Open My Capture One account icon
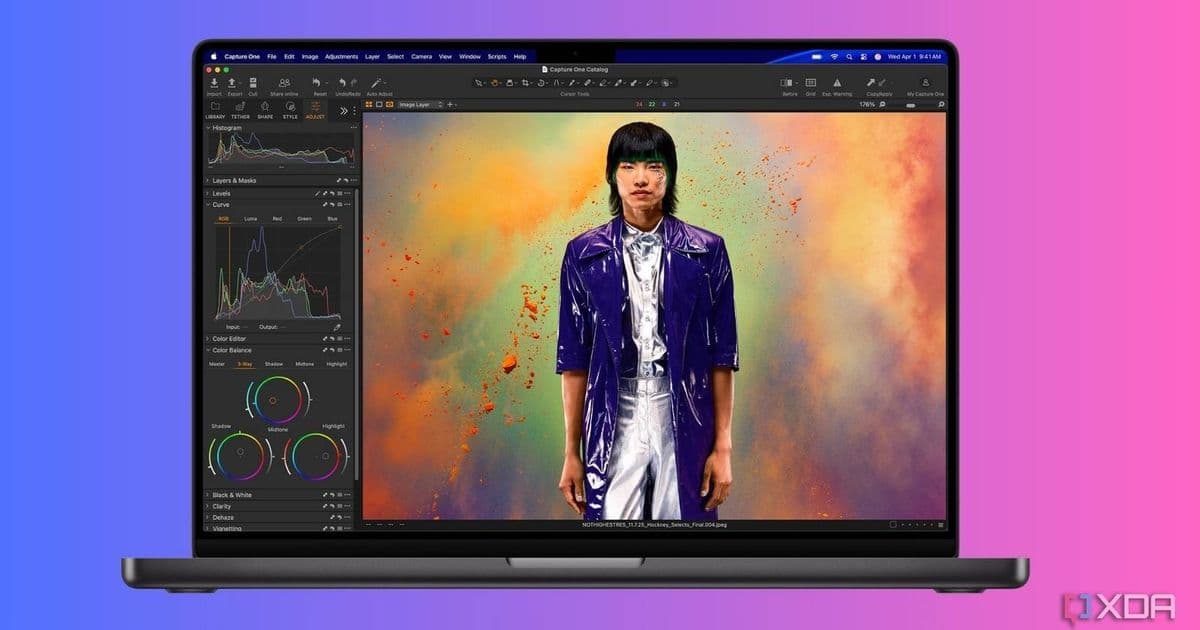Viewport: 1200px width, 630px height. (926, 83)
